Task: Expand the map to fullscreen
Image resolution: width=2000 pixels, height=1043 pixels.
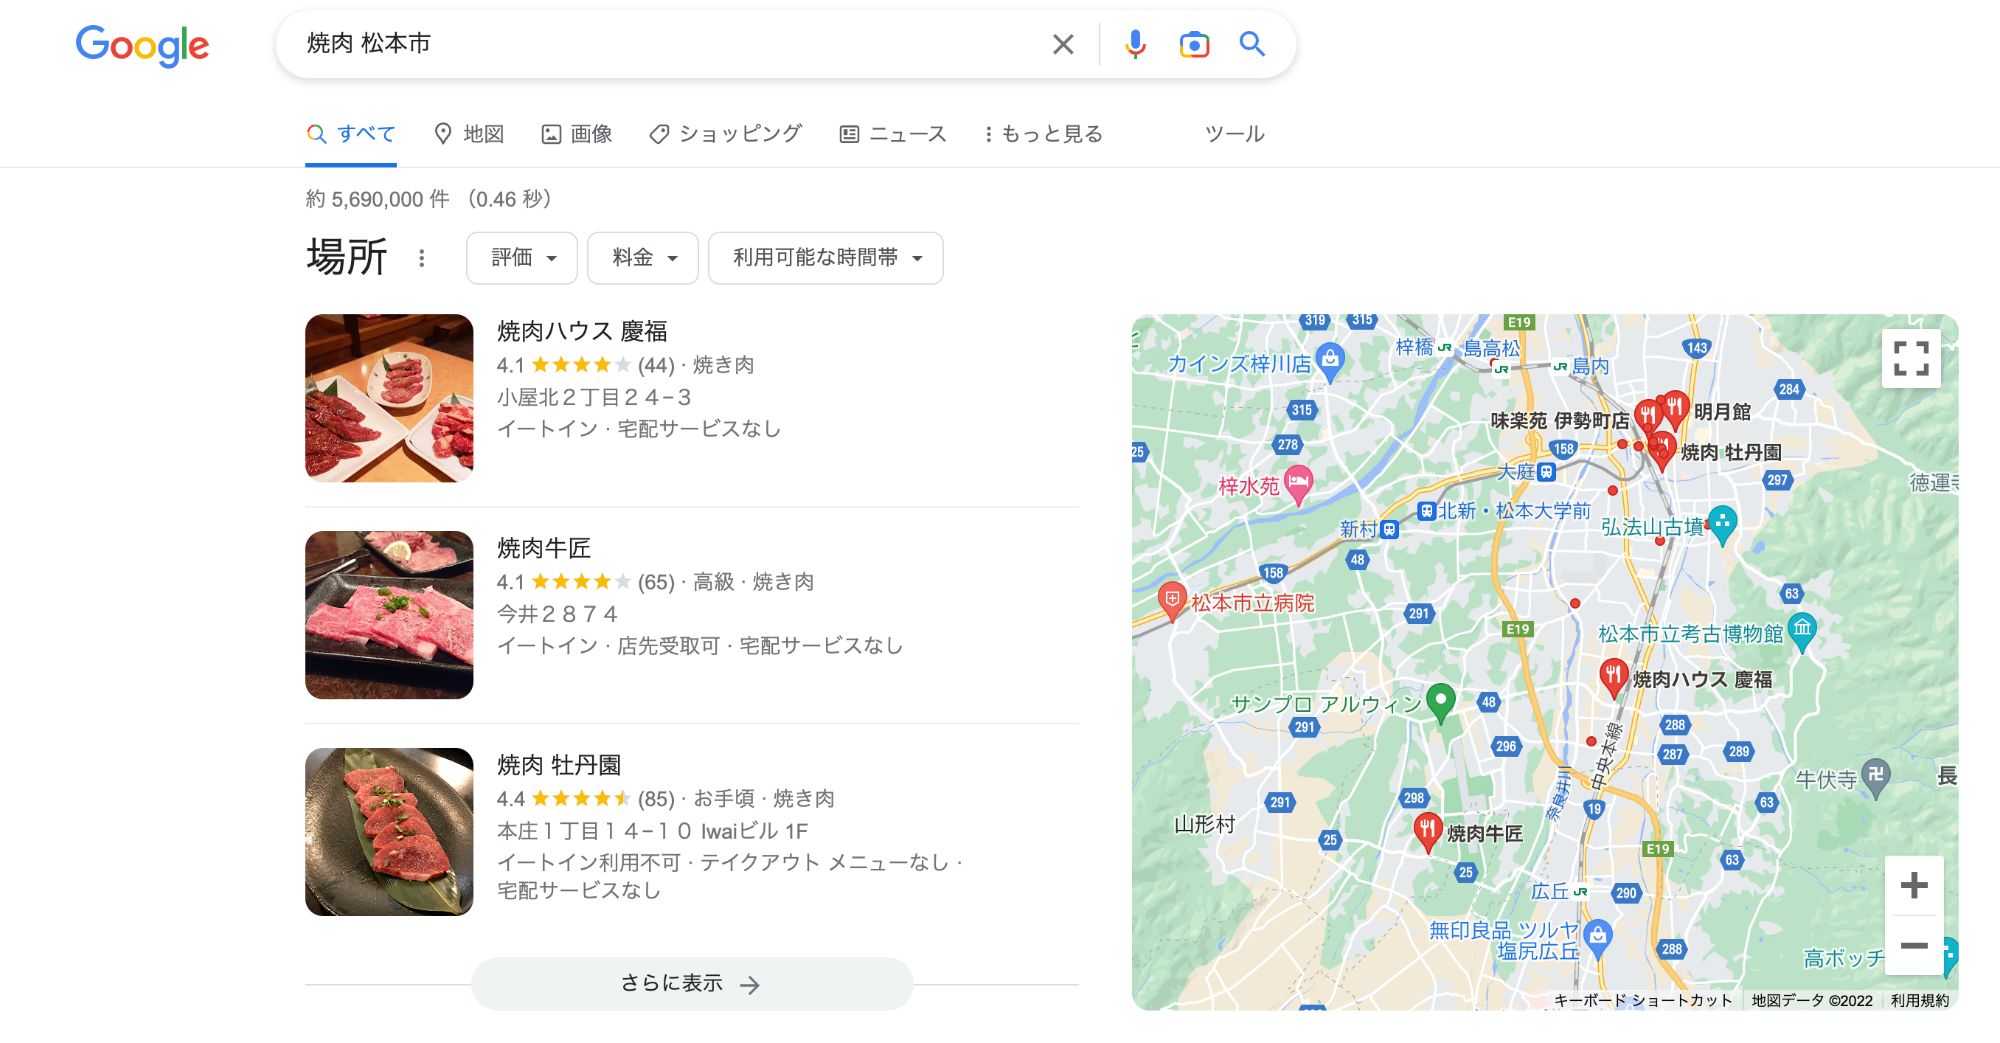Action: tap(1911, 358)
